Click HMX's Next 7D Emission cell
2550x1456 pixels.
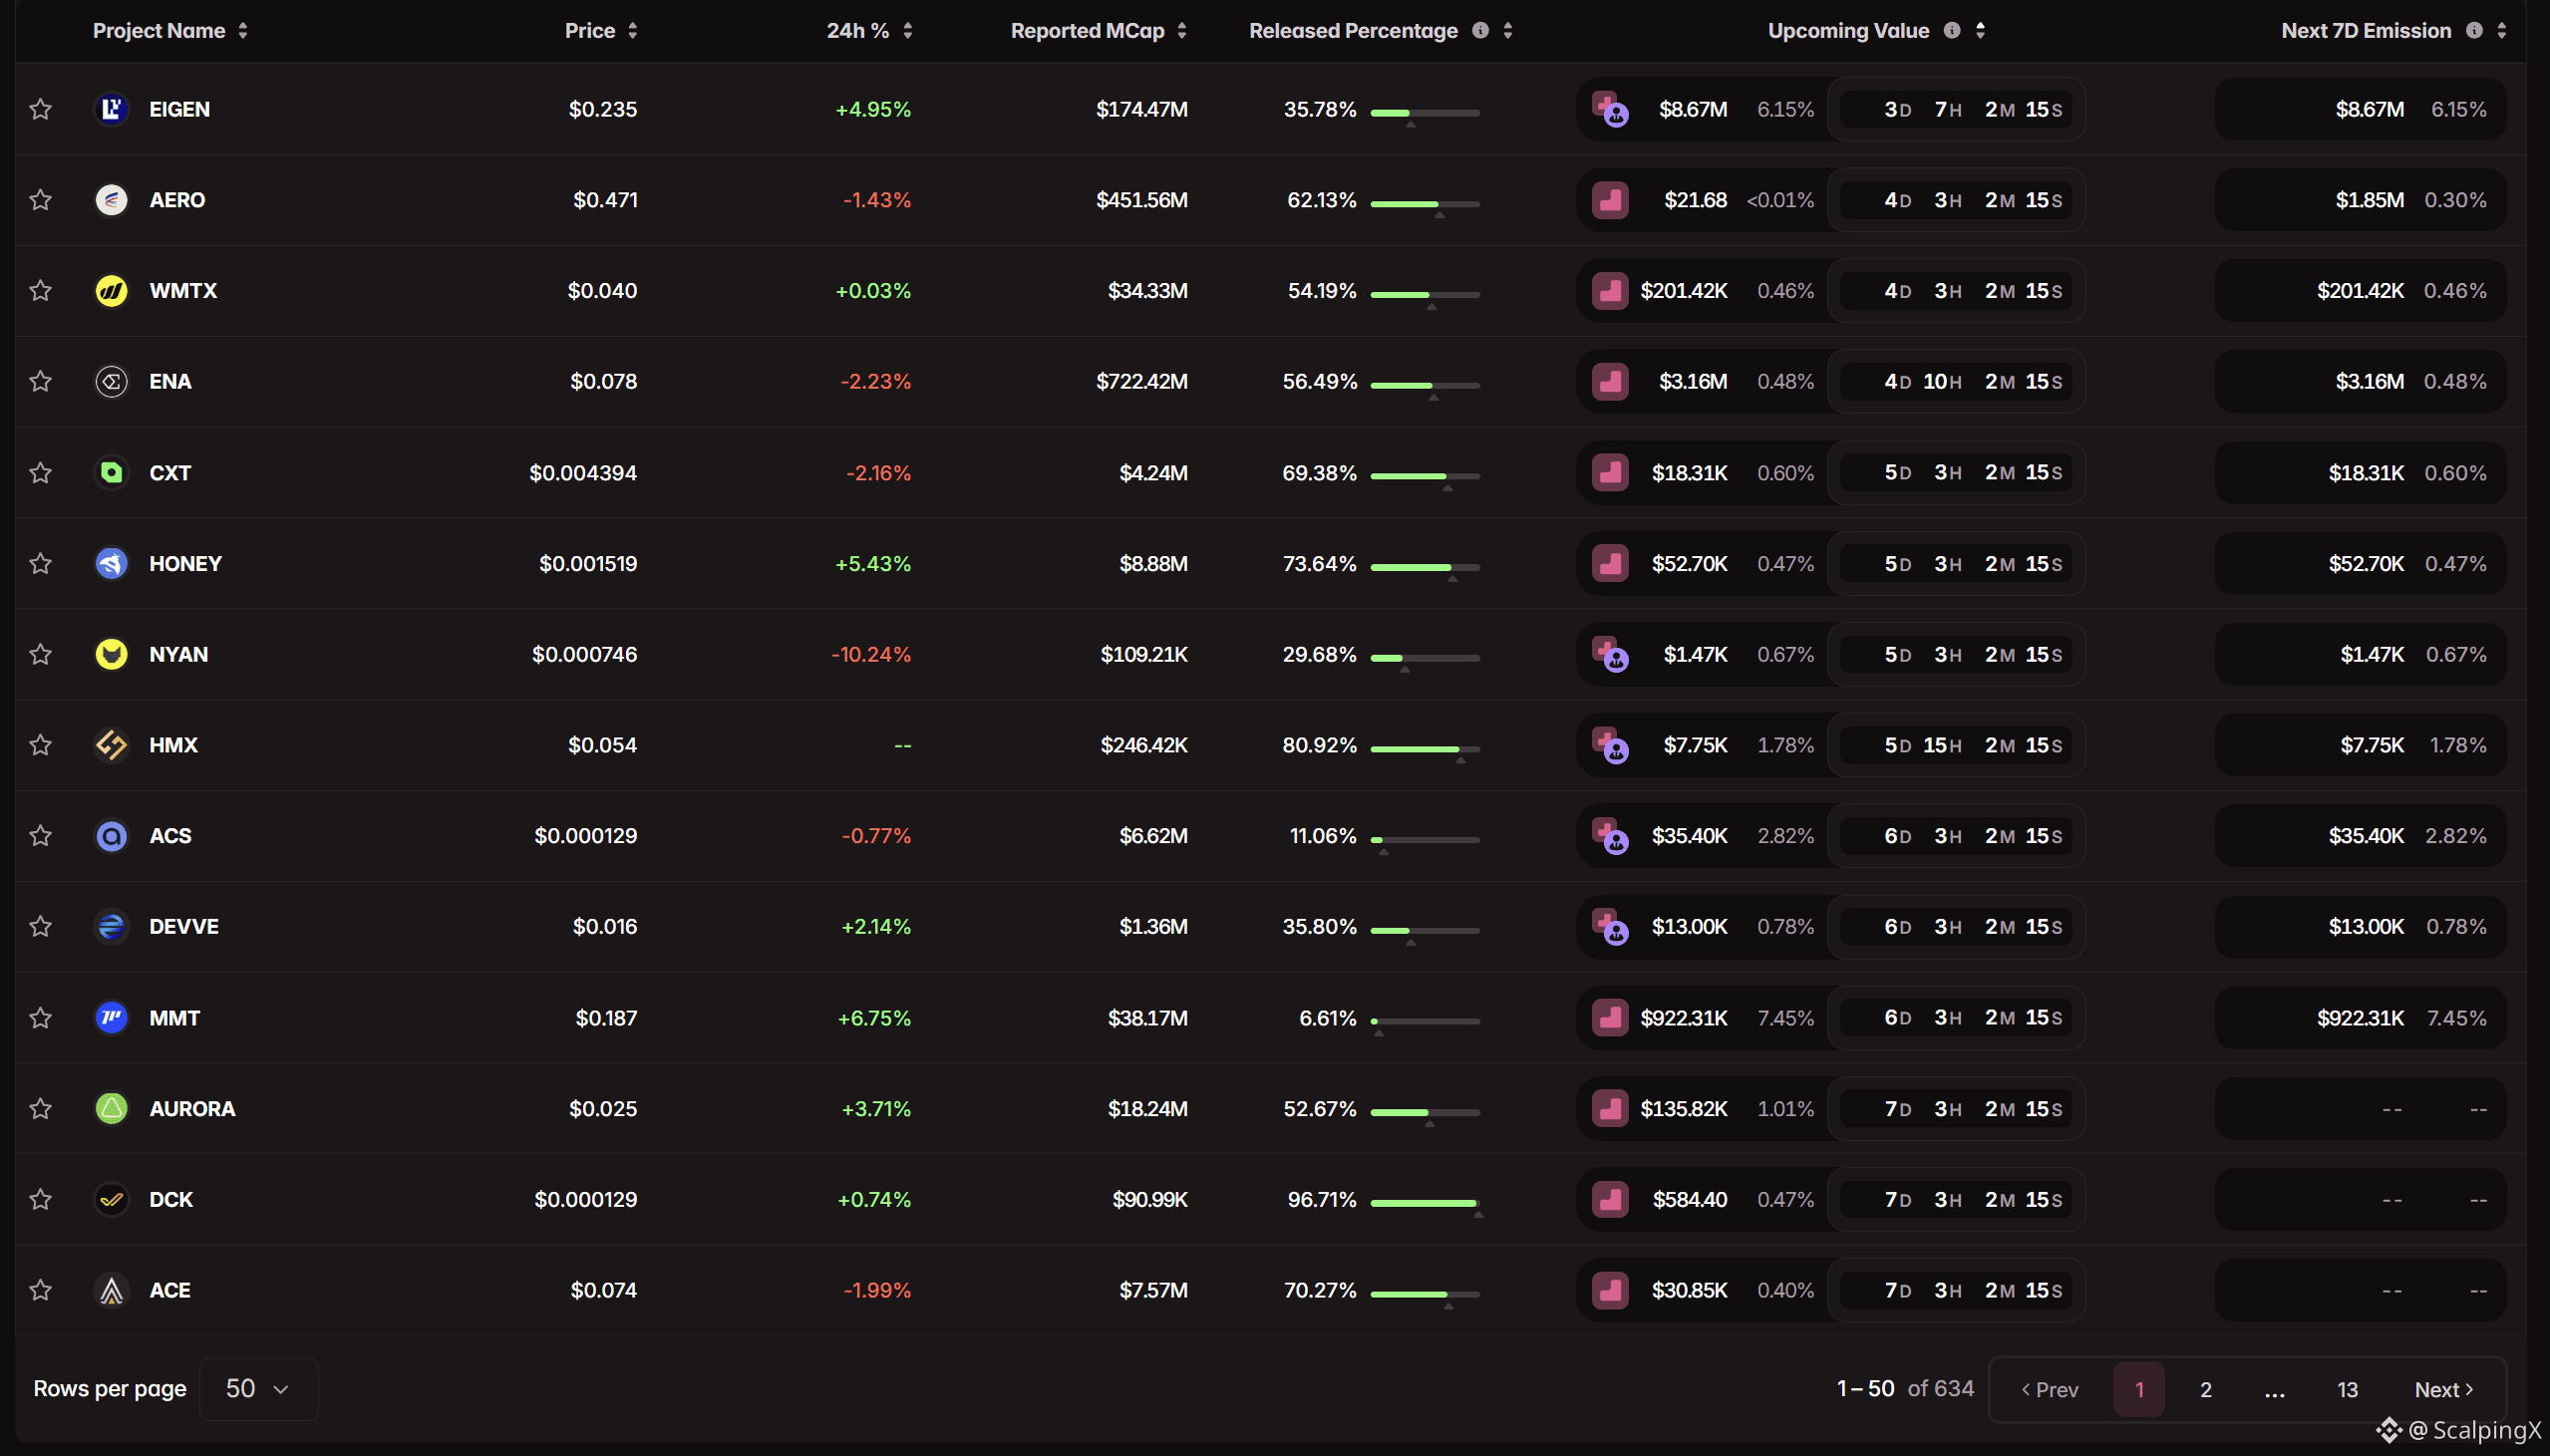coord(2361,745)
